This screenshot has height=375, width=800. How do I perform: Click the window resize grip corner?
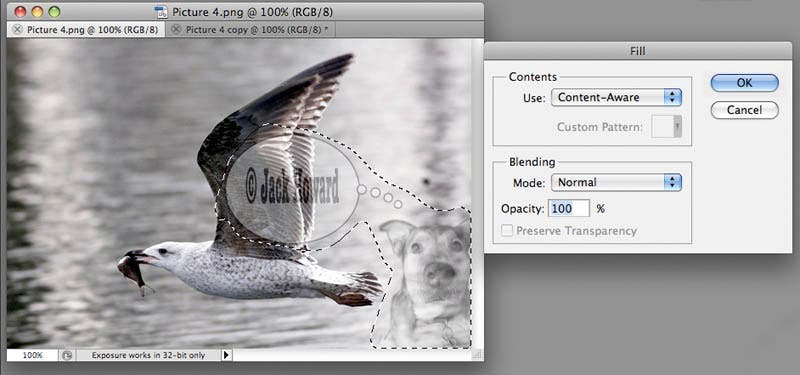click(x=477, y=355)
